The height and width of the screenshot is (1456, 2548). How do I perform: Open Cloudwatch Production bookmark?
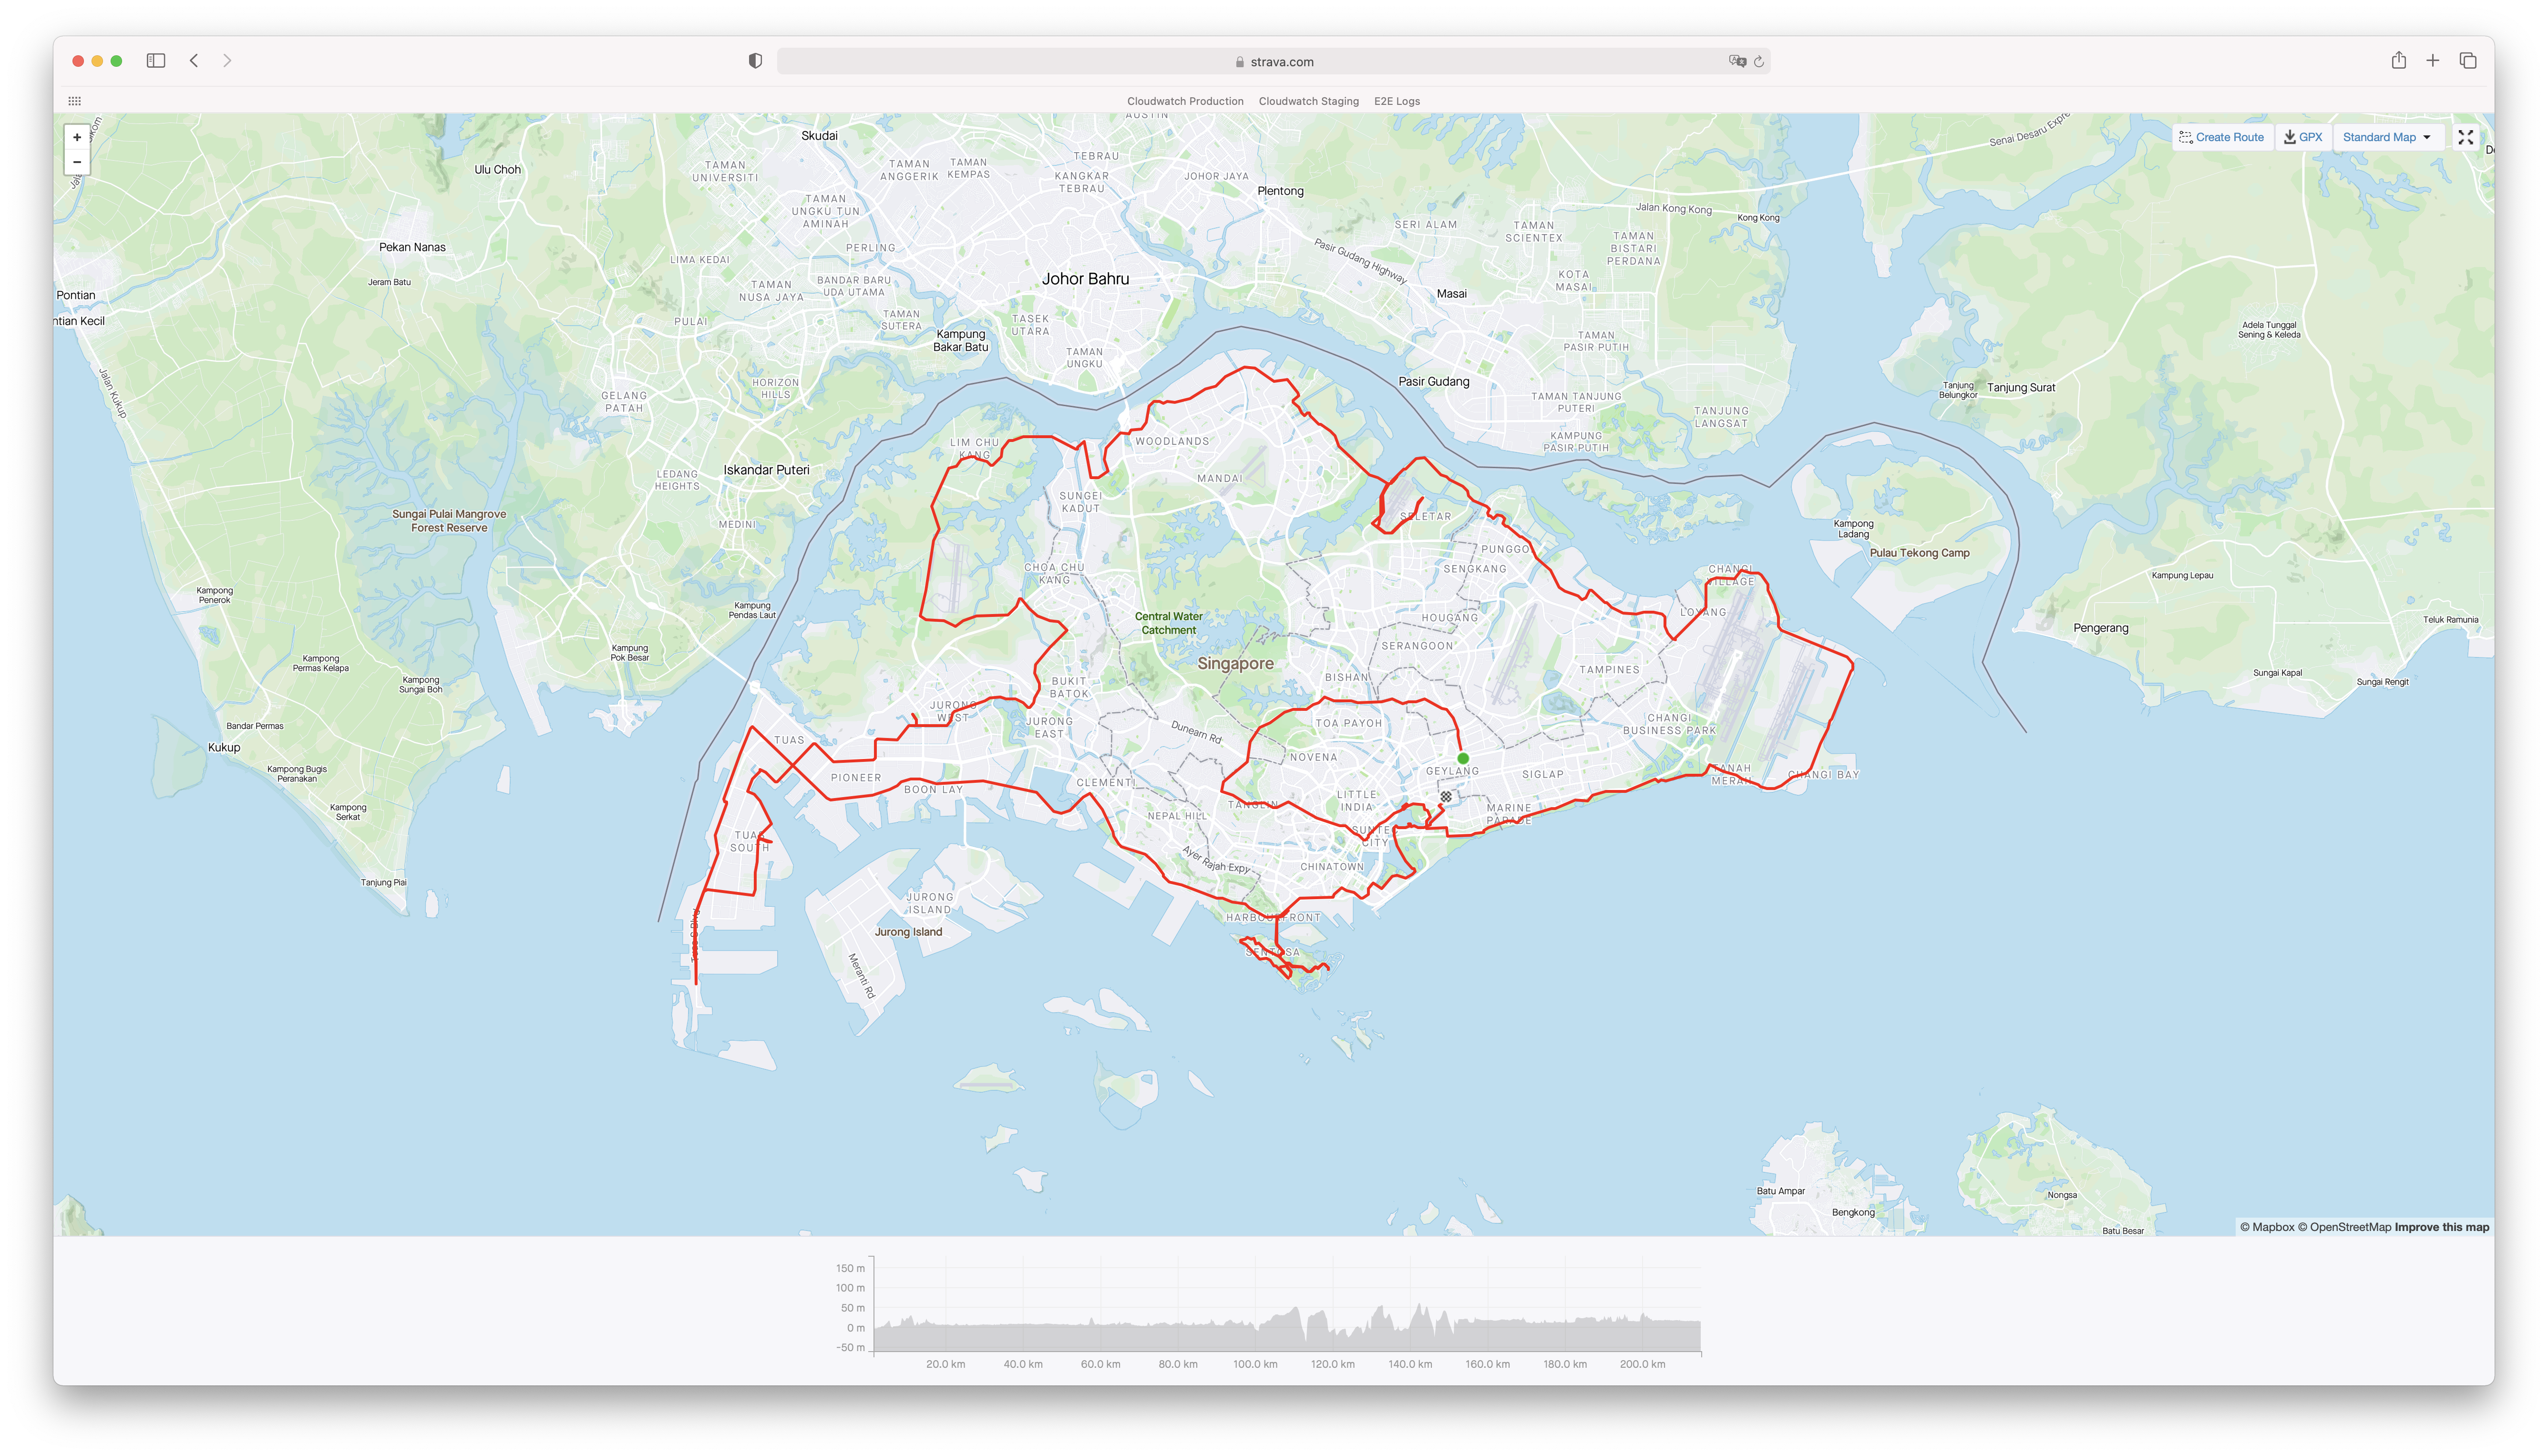tap(1185, 101)
